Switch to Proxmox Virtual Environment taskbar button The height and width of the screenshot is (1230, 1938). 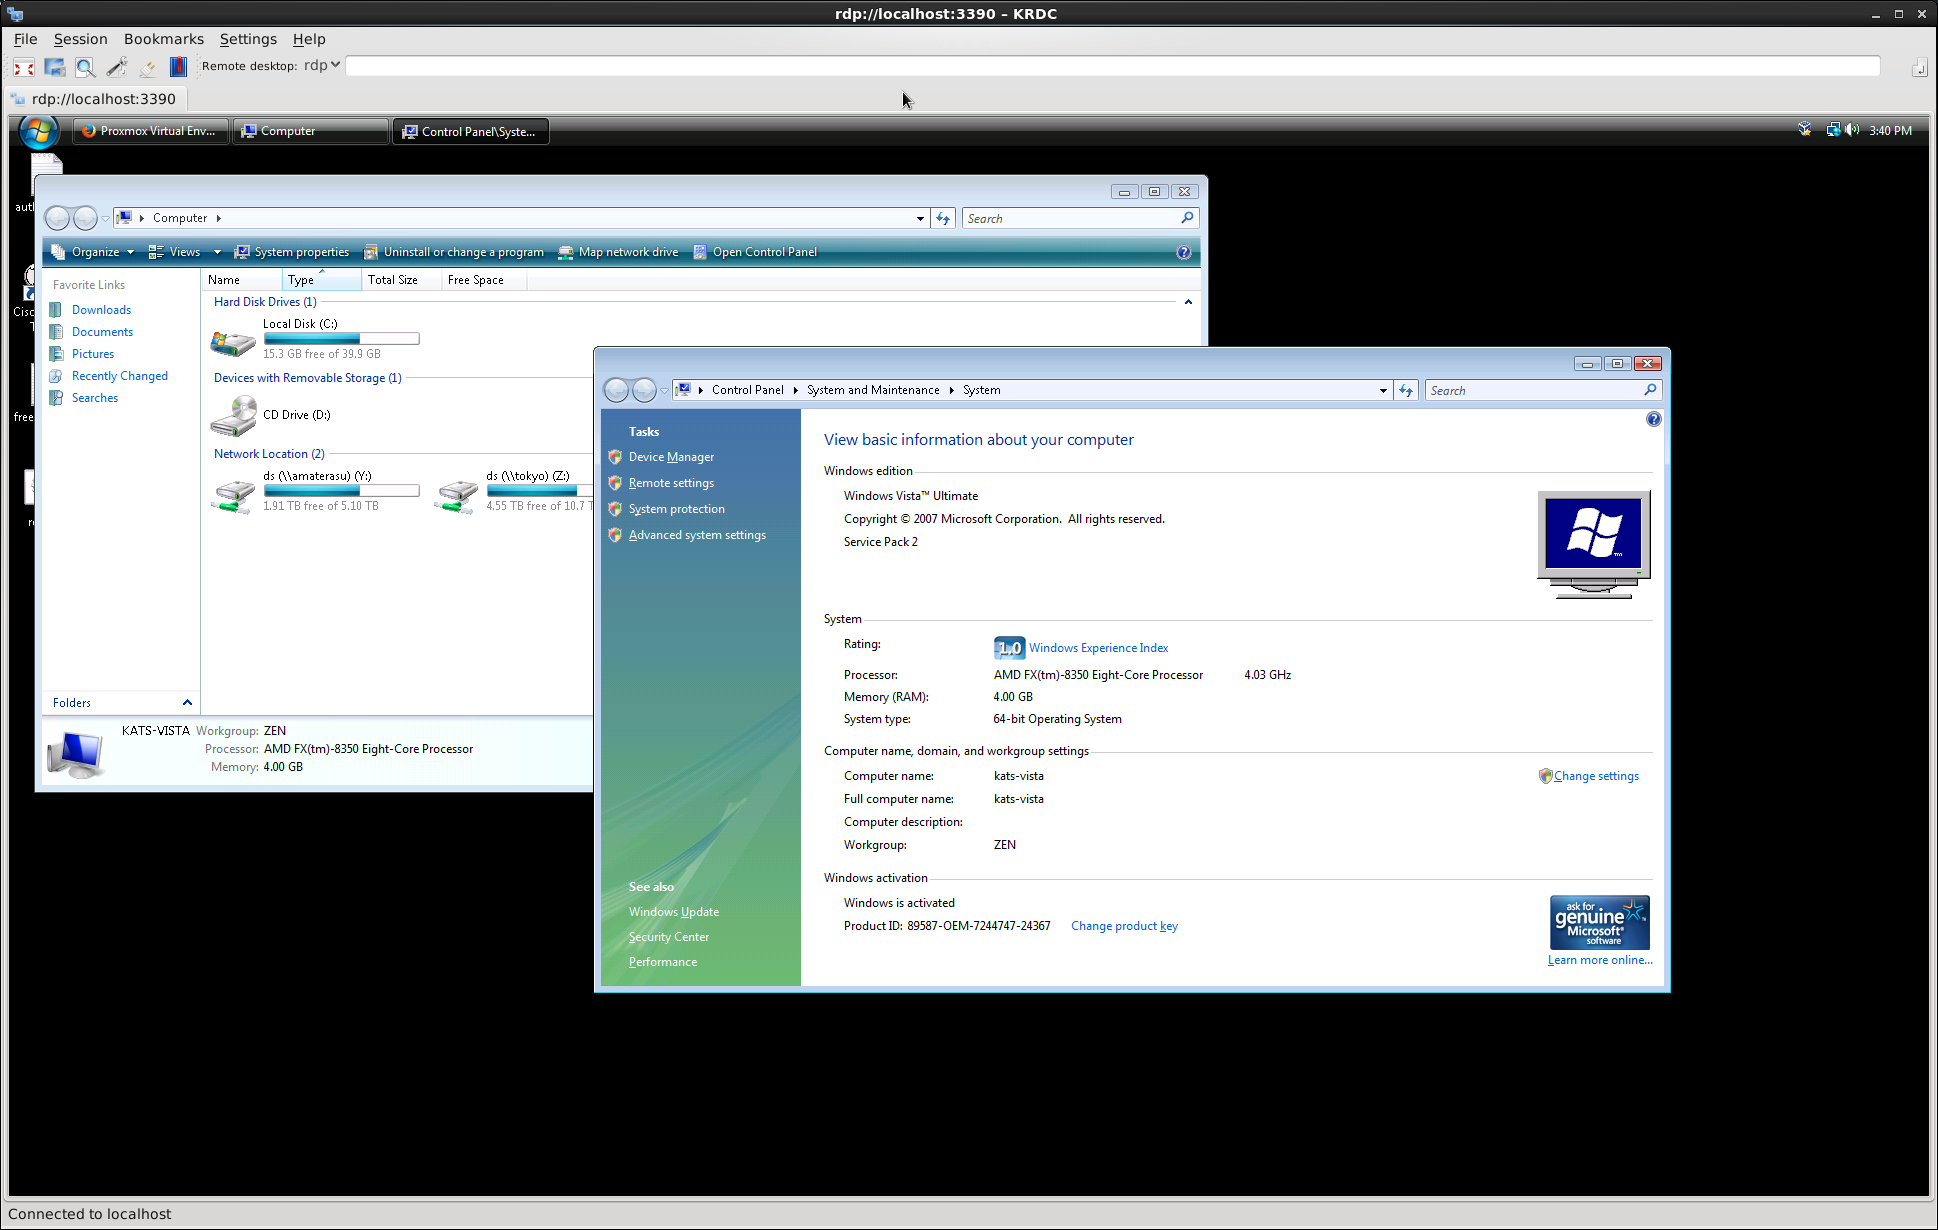(150, 131)
